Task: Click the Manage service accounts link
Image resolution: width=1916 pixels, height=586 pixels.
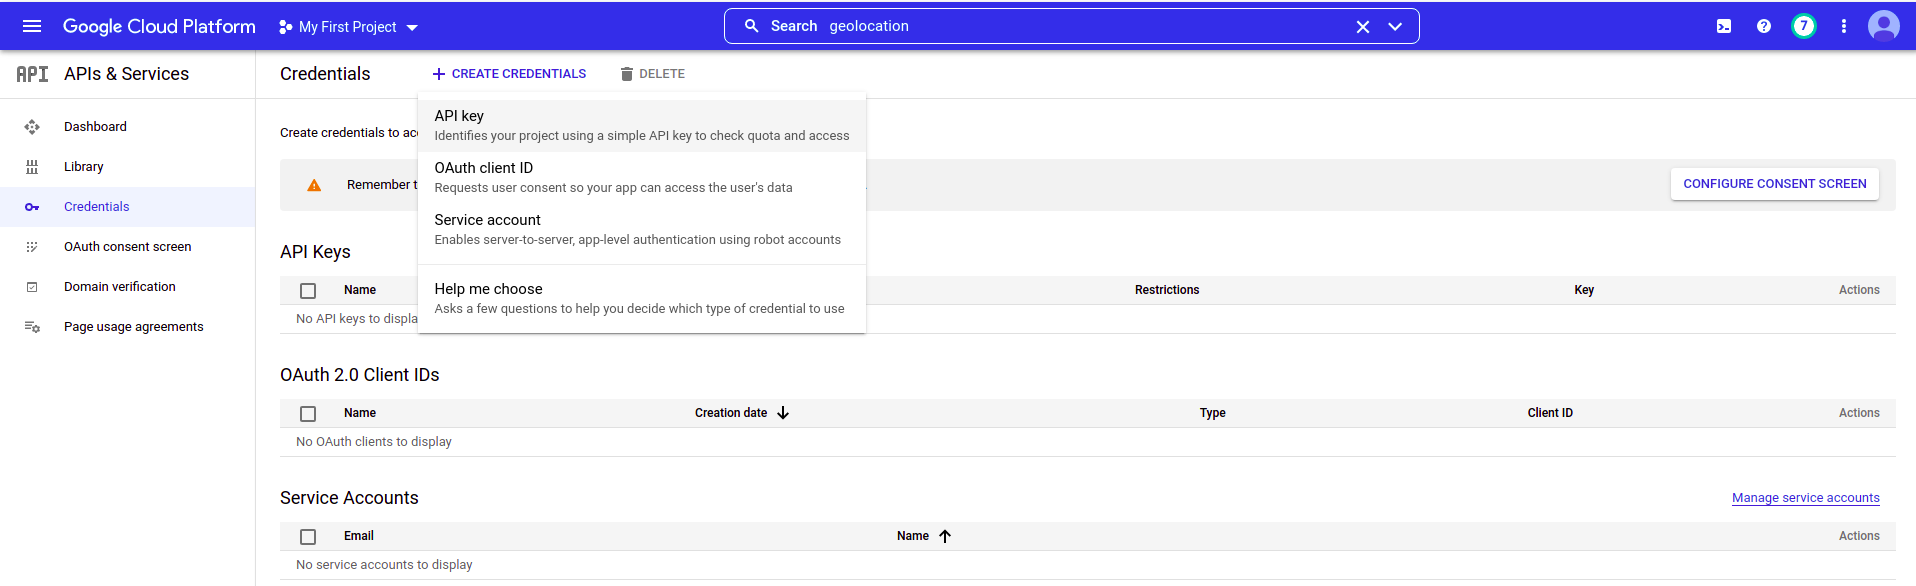Action: (1806, 498)
